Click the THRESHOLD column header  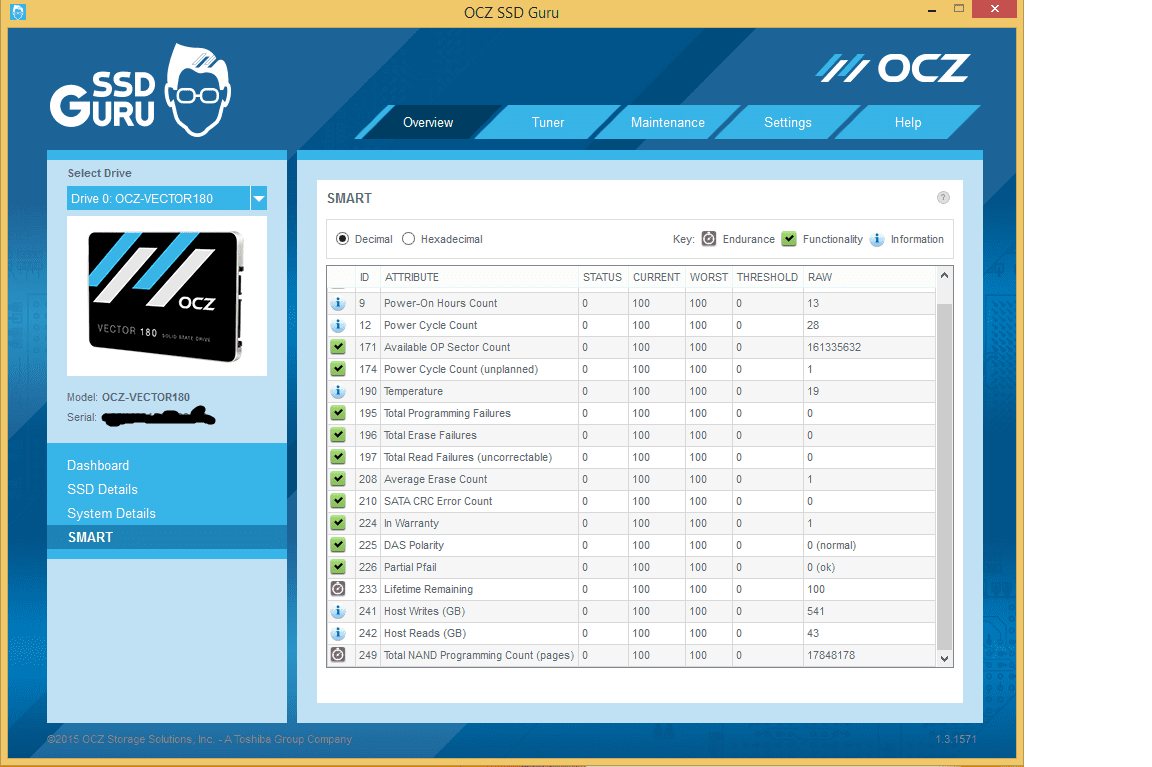click(767, 277)
